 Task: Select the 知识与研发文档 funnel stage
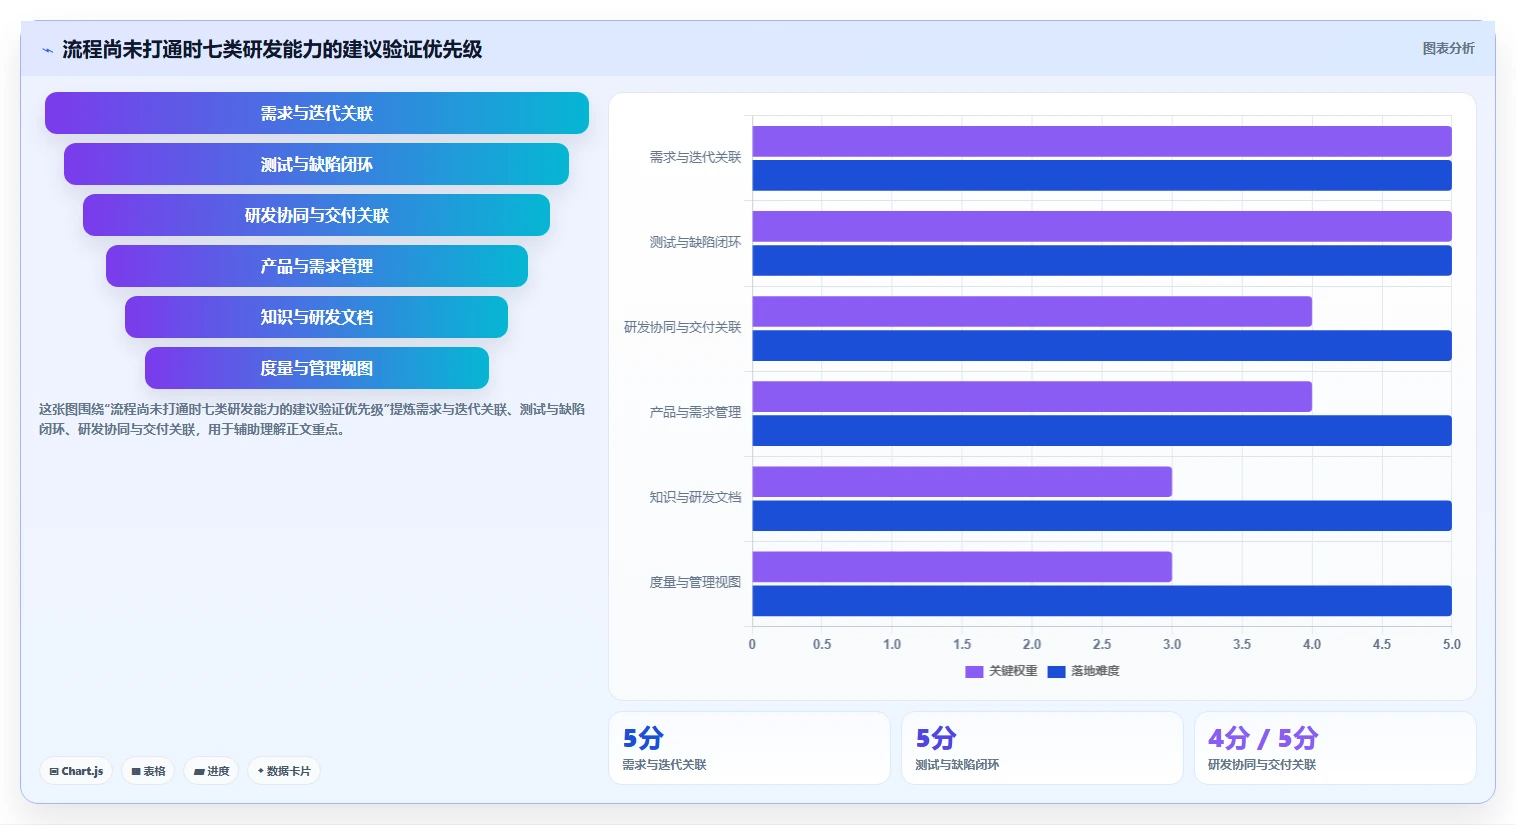coord(316,317)
